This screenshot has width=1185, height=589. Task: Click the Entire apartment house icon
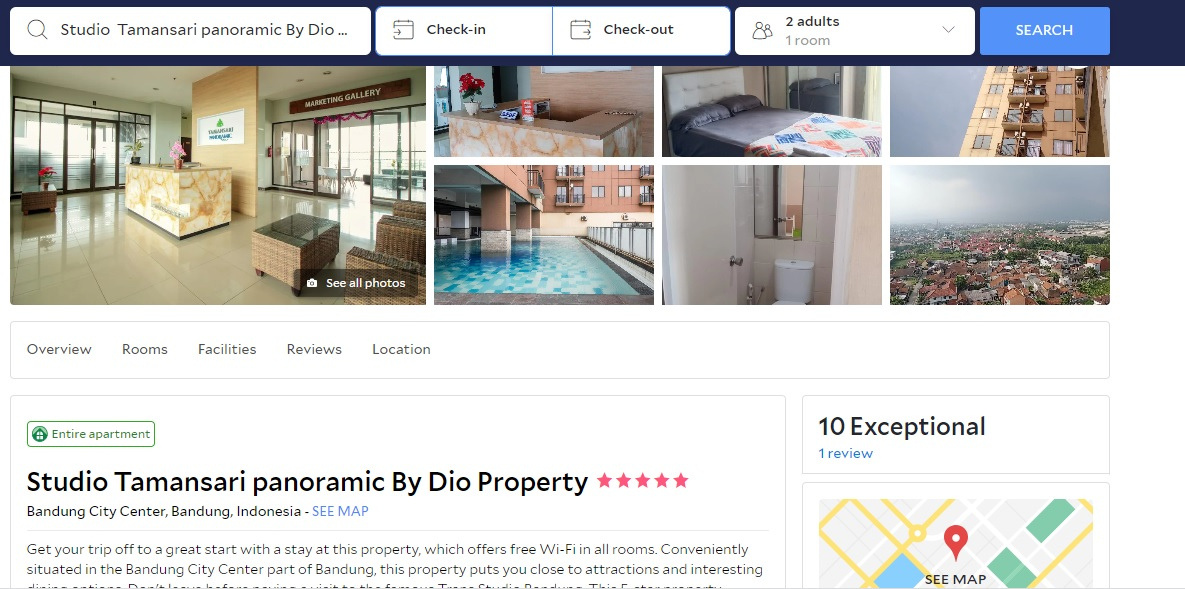point(39,435)
